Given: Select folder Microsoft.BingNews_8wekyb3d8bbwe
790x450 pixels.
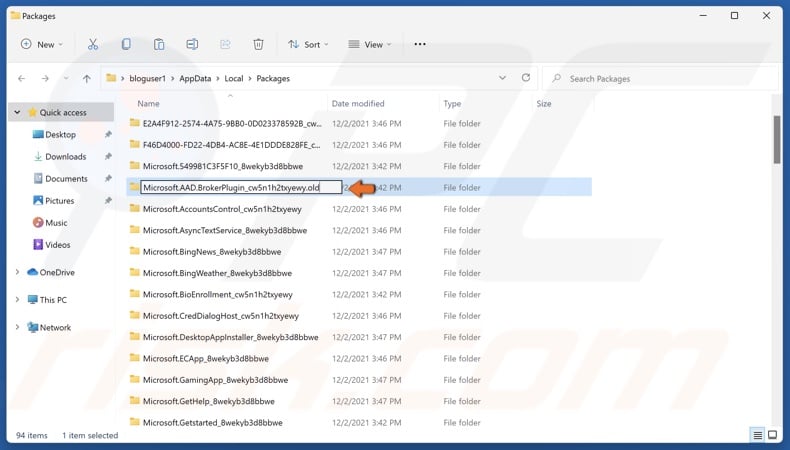Looking at the screenshot, I should click(212, 252).
